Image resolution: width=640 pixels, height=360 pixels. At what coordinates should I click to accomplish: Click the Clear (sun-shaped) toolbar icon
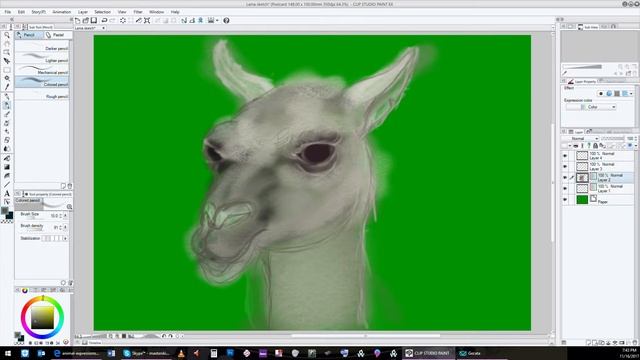click(123, 20)
